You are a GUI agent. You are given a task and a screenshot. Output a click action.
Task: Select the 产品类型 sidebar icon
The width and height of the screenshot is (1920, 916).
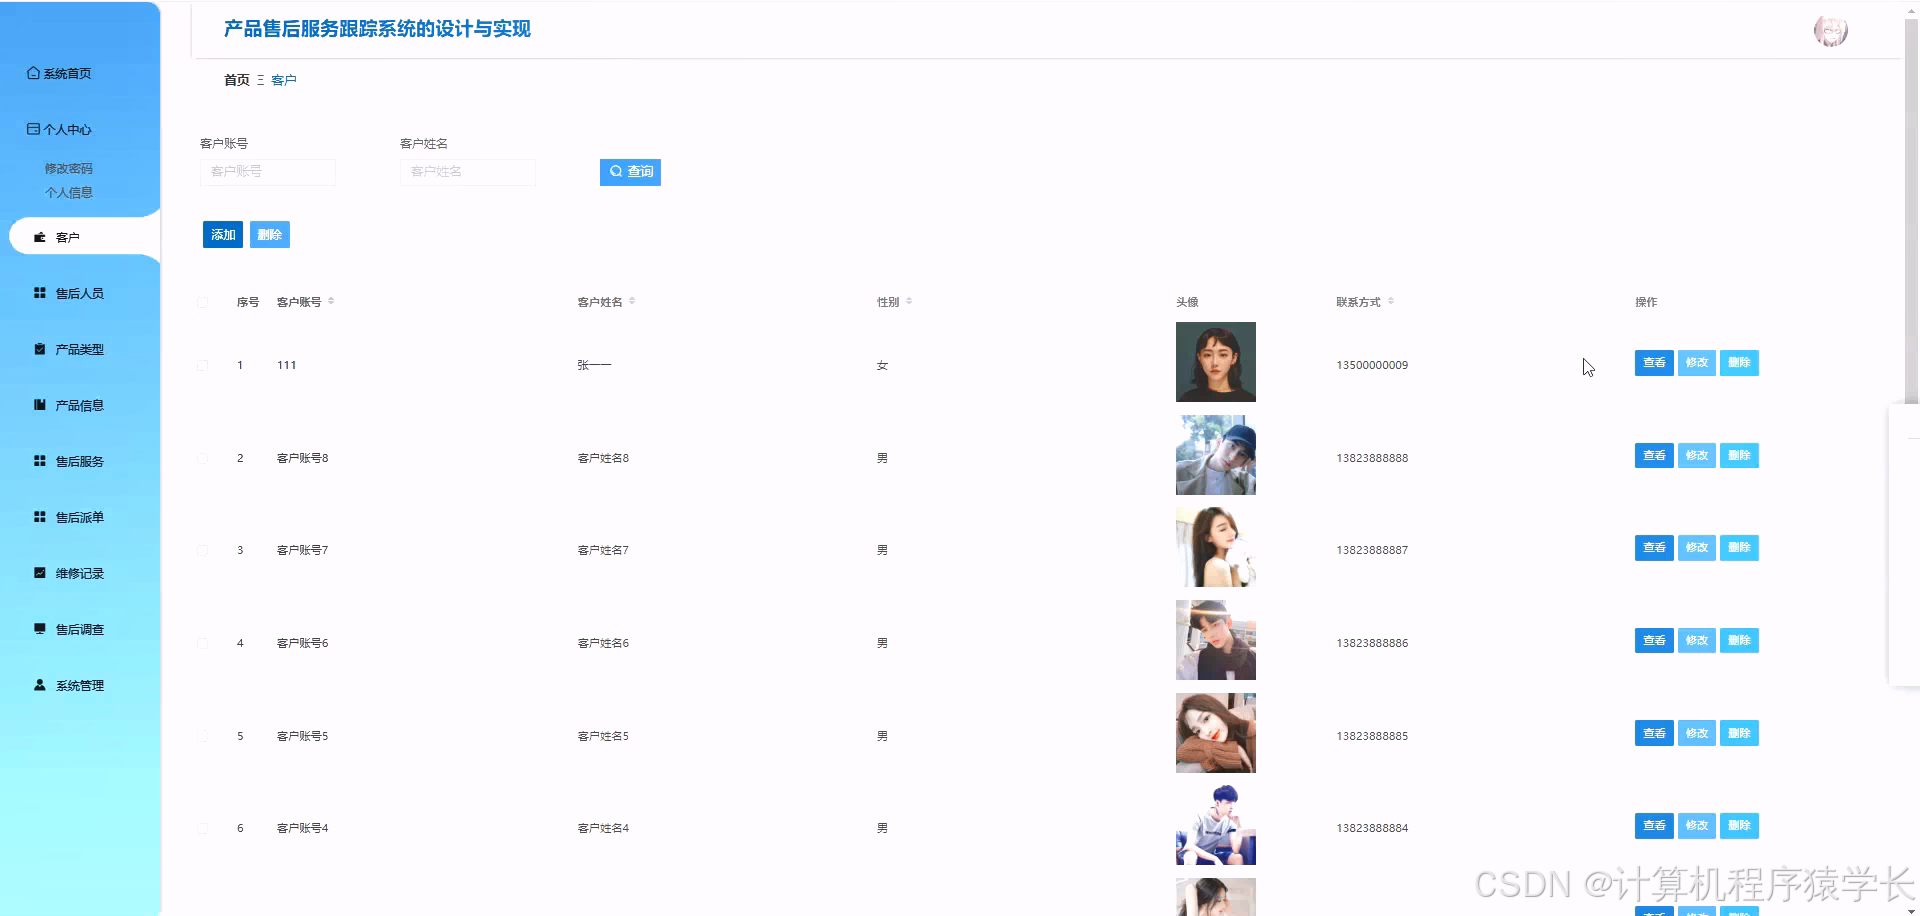click(39, 348)
